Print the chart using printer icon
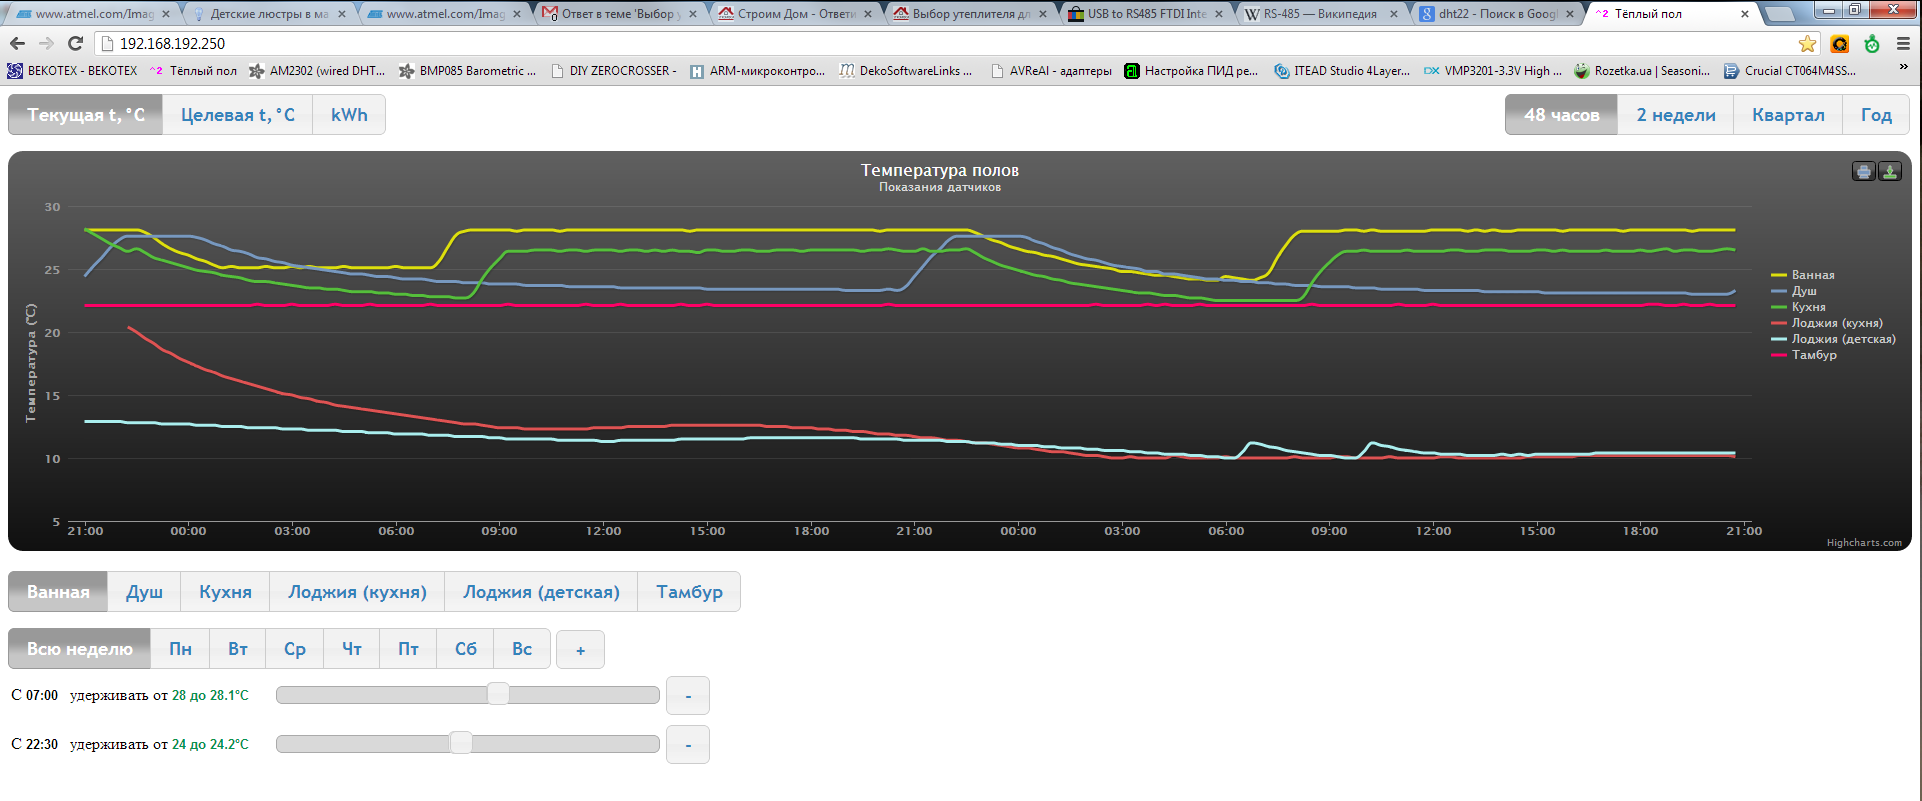 coord(1863,172)
